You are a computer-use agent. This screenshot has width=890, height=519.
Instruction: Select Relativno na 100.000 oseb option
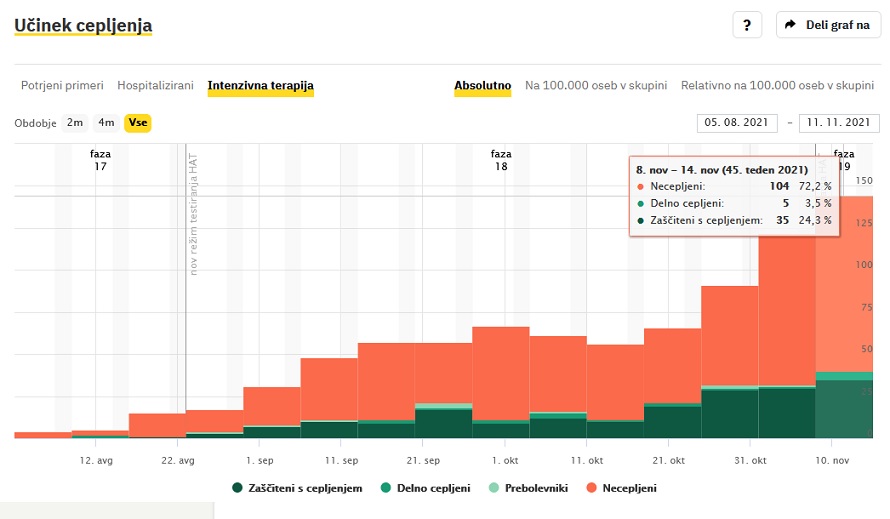point(777,86)
